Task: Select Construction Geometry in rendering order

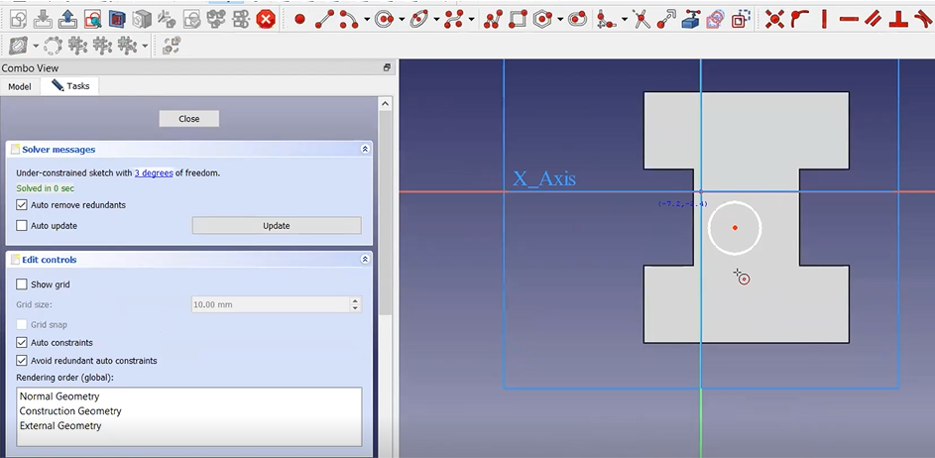Action: pyautogui.click(x=70, y=411)
